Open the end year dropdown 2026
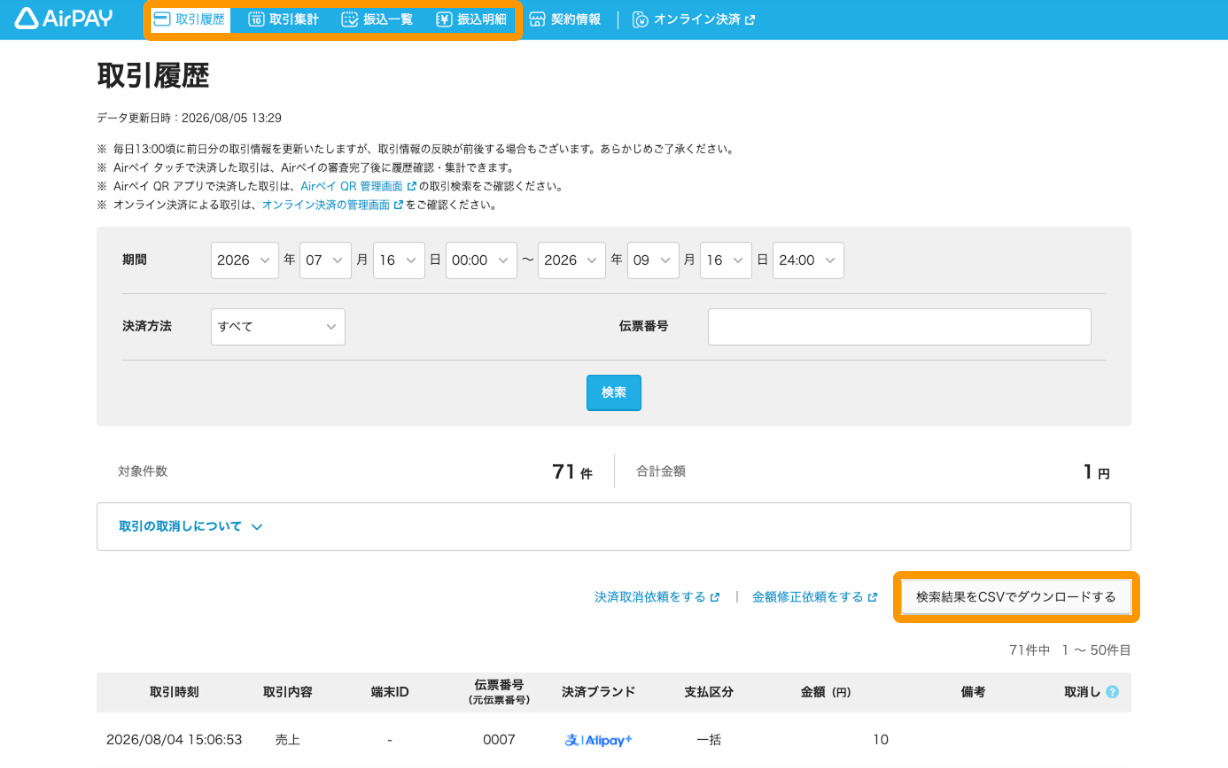Image resolution: width=1228 pixels, height=768 pixels. click(x=572, y=260)
